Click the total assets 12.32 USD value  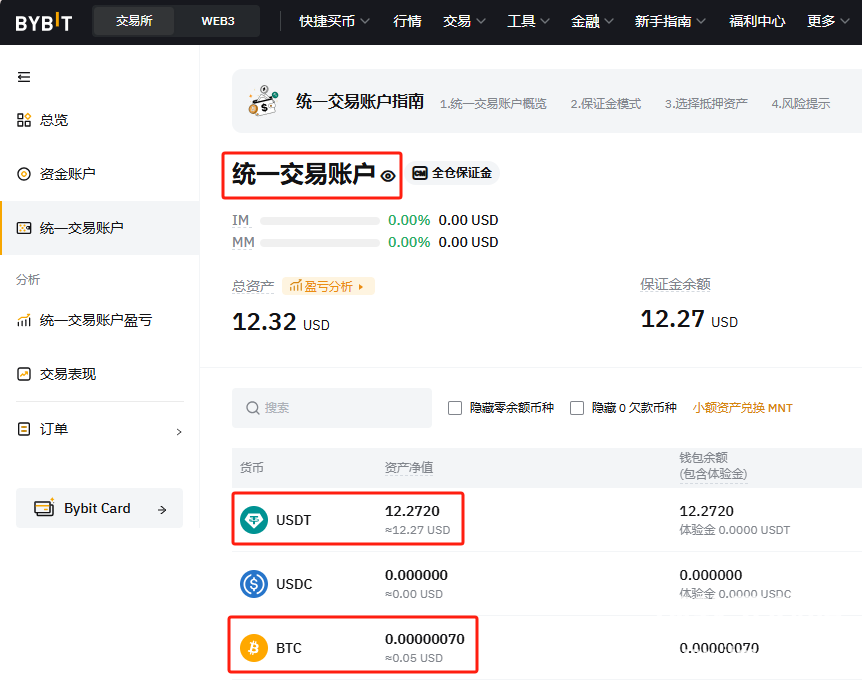[281, 322]
